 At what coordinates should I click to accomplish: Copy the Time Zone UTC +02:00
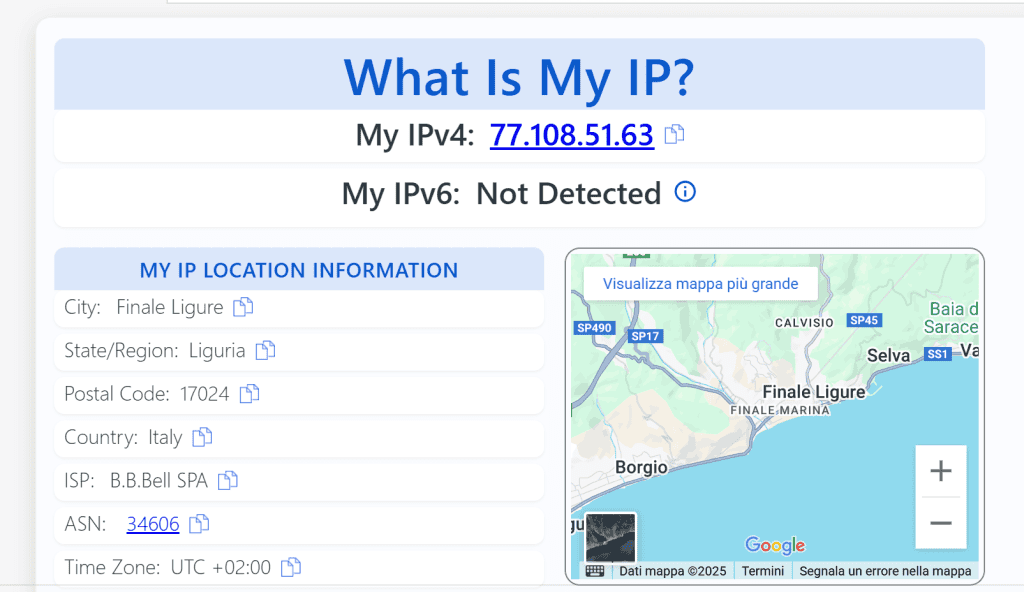point(290,567)
